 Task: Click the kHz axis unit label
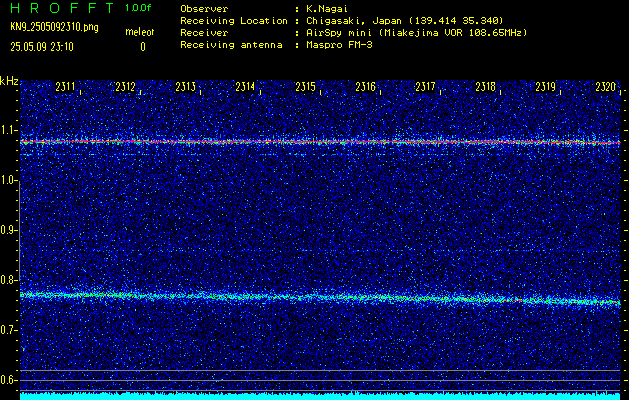click(9, 81)
